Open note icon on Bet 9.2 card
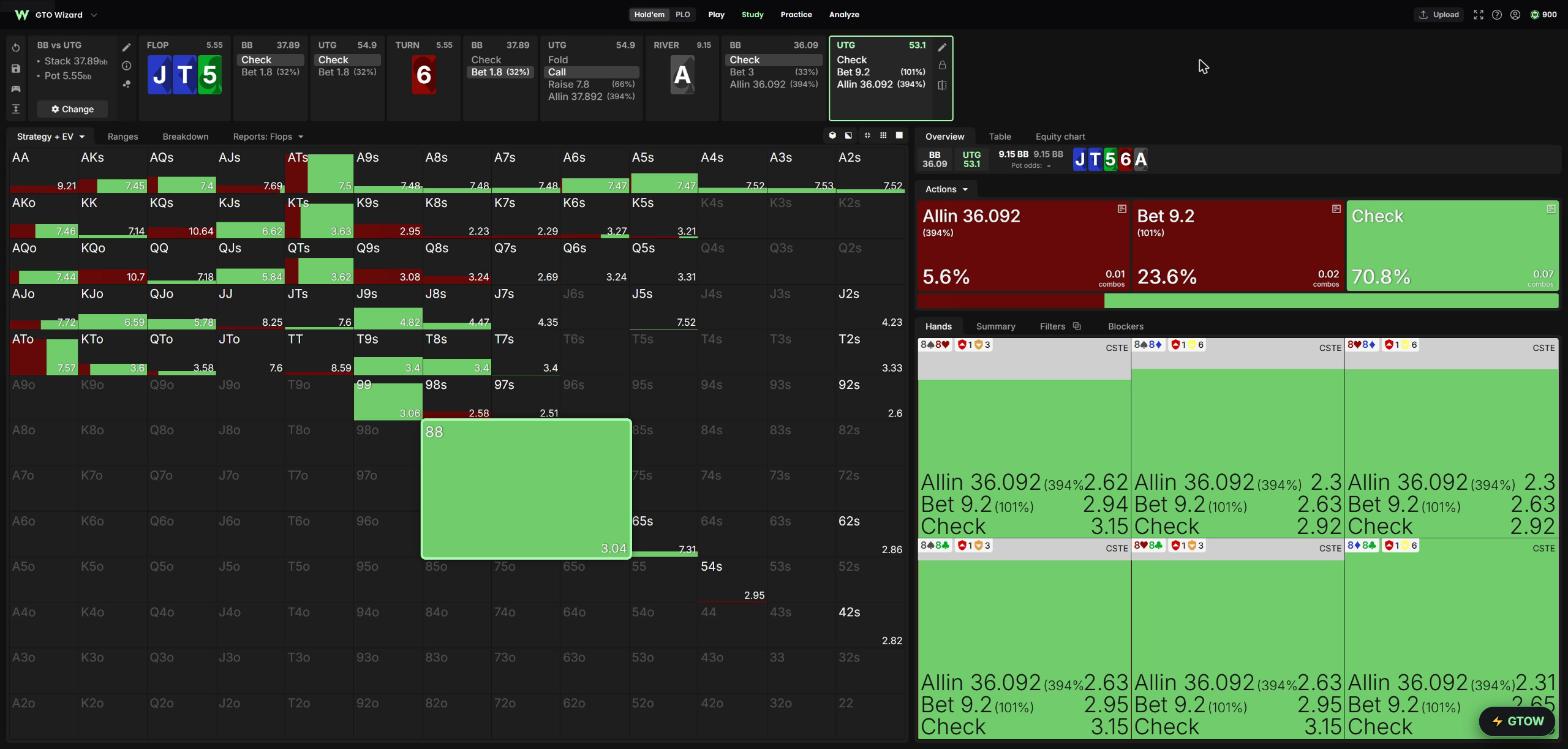The height and width of the screenshot is (749, 1568). pyautogui.click(x=1336, y=209)
